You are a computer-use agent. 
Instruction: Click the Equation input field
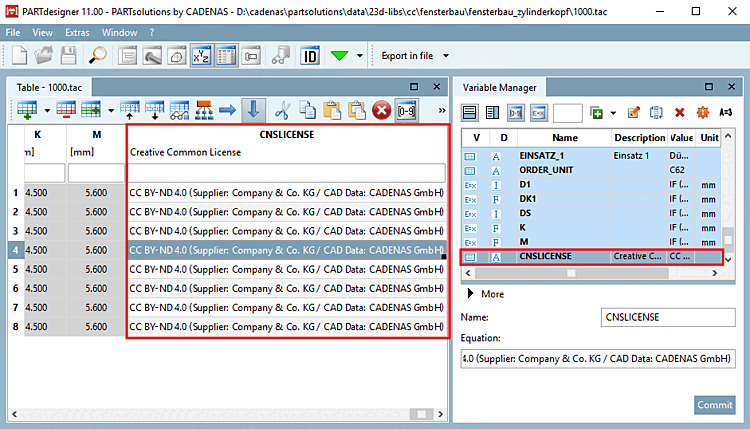(598, 359)
